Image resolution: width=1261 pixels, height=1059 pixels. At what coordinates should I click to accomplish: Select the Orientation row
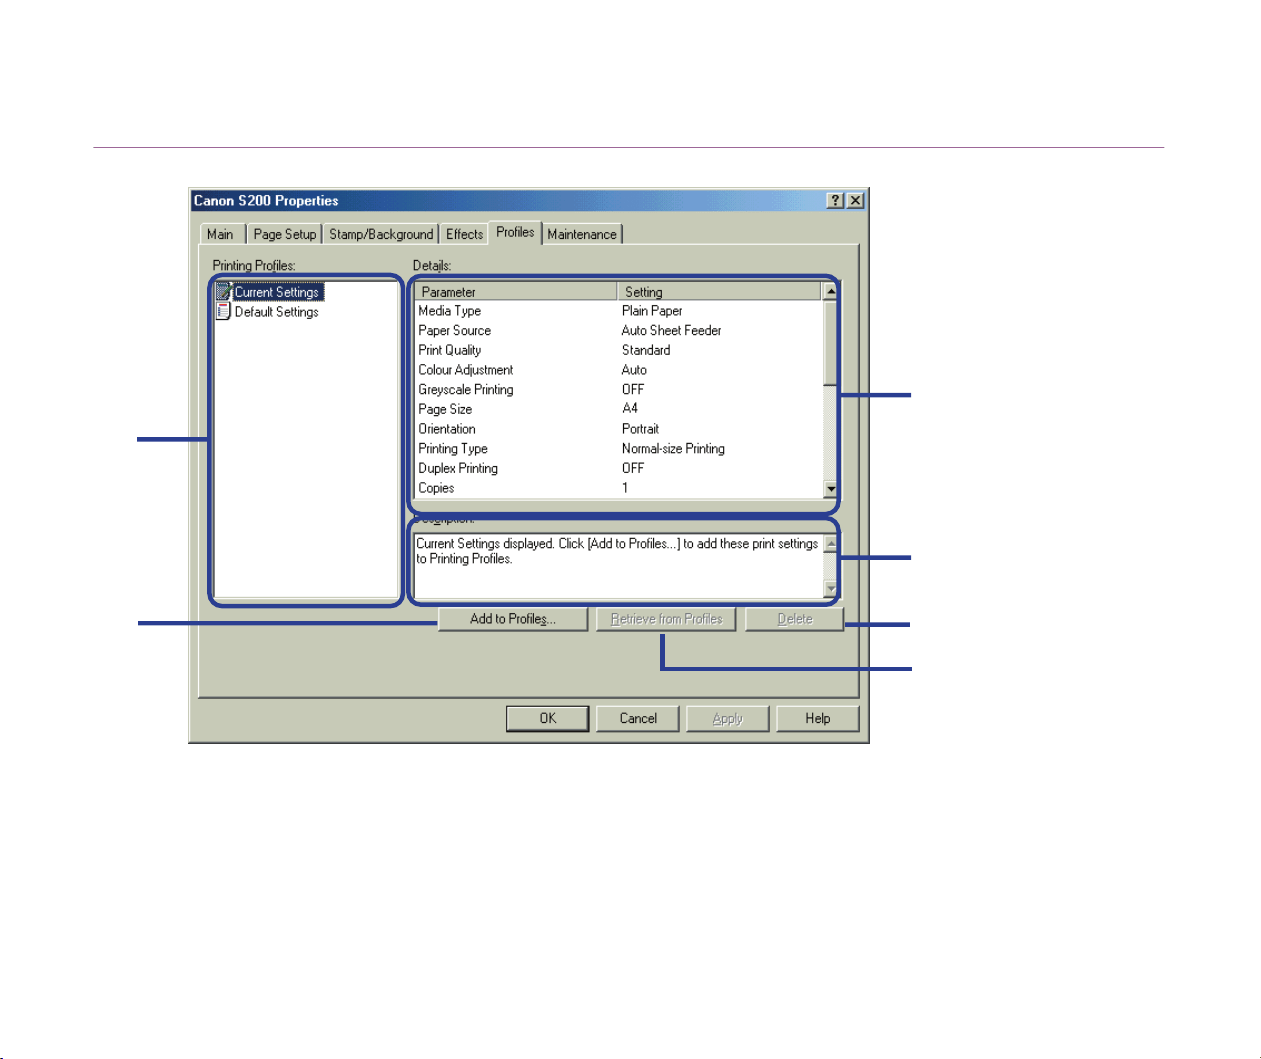619,429
